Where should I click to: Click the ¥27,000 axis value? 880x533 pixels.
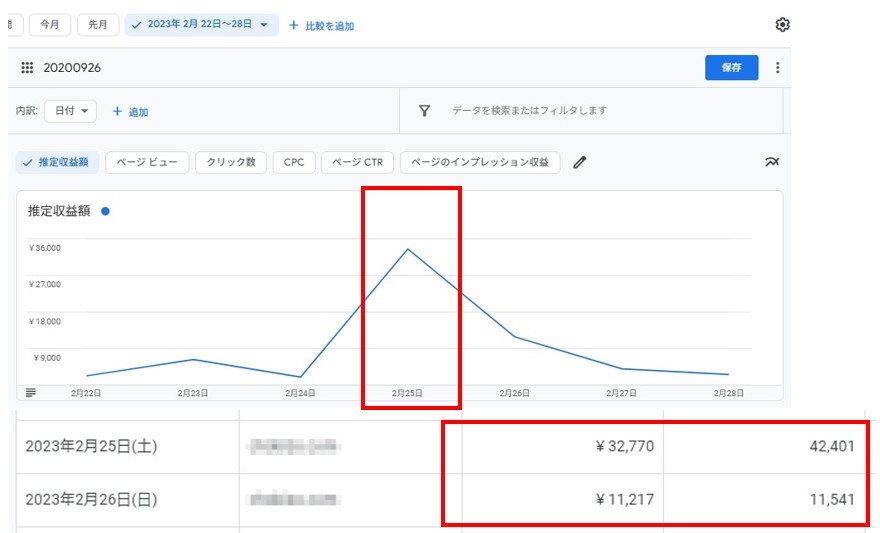coord(45,284)
